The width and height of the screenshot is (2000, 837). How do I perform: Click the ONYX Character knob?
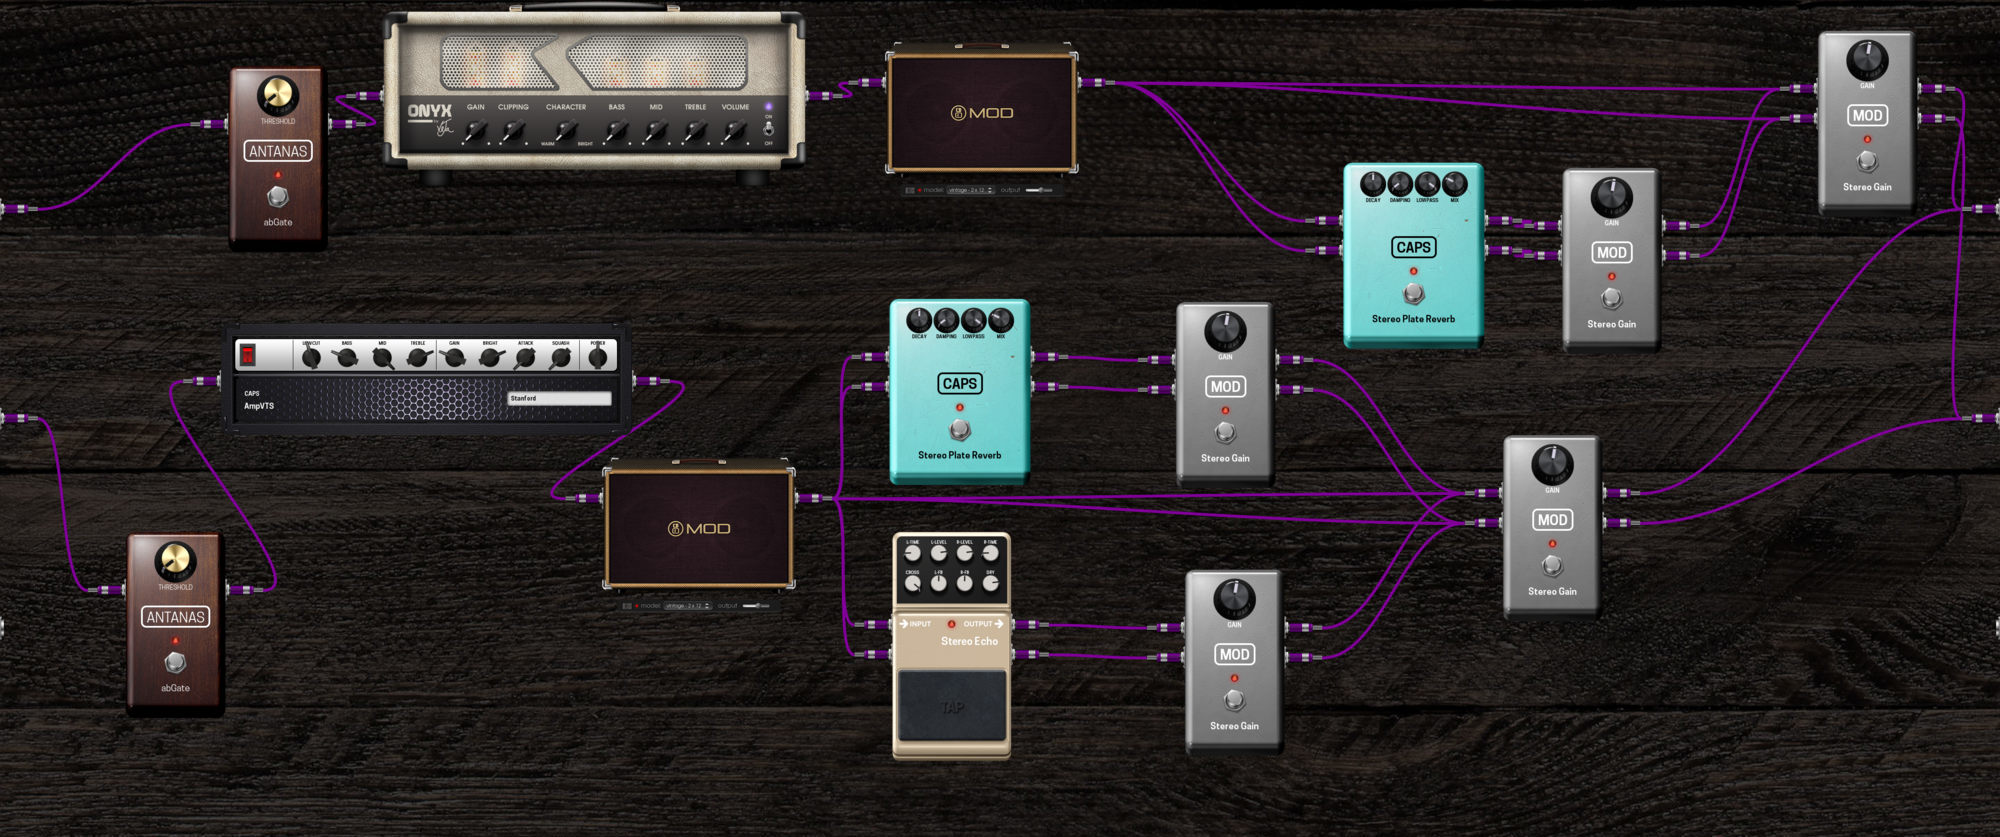point(566,130)
